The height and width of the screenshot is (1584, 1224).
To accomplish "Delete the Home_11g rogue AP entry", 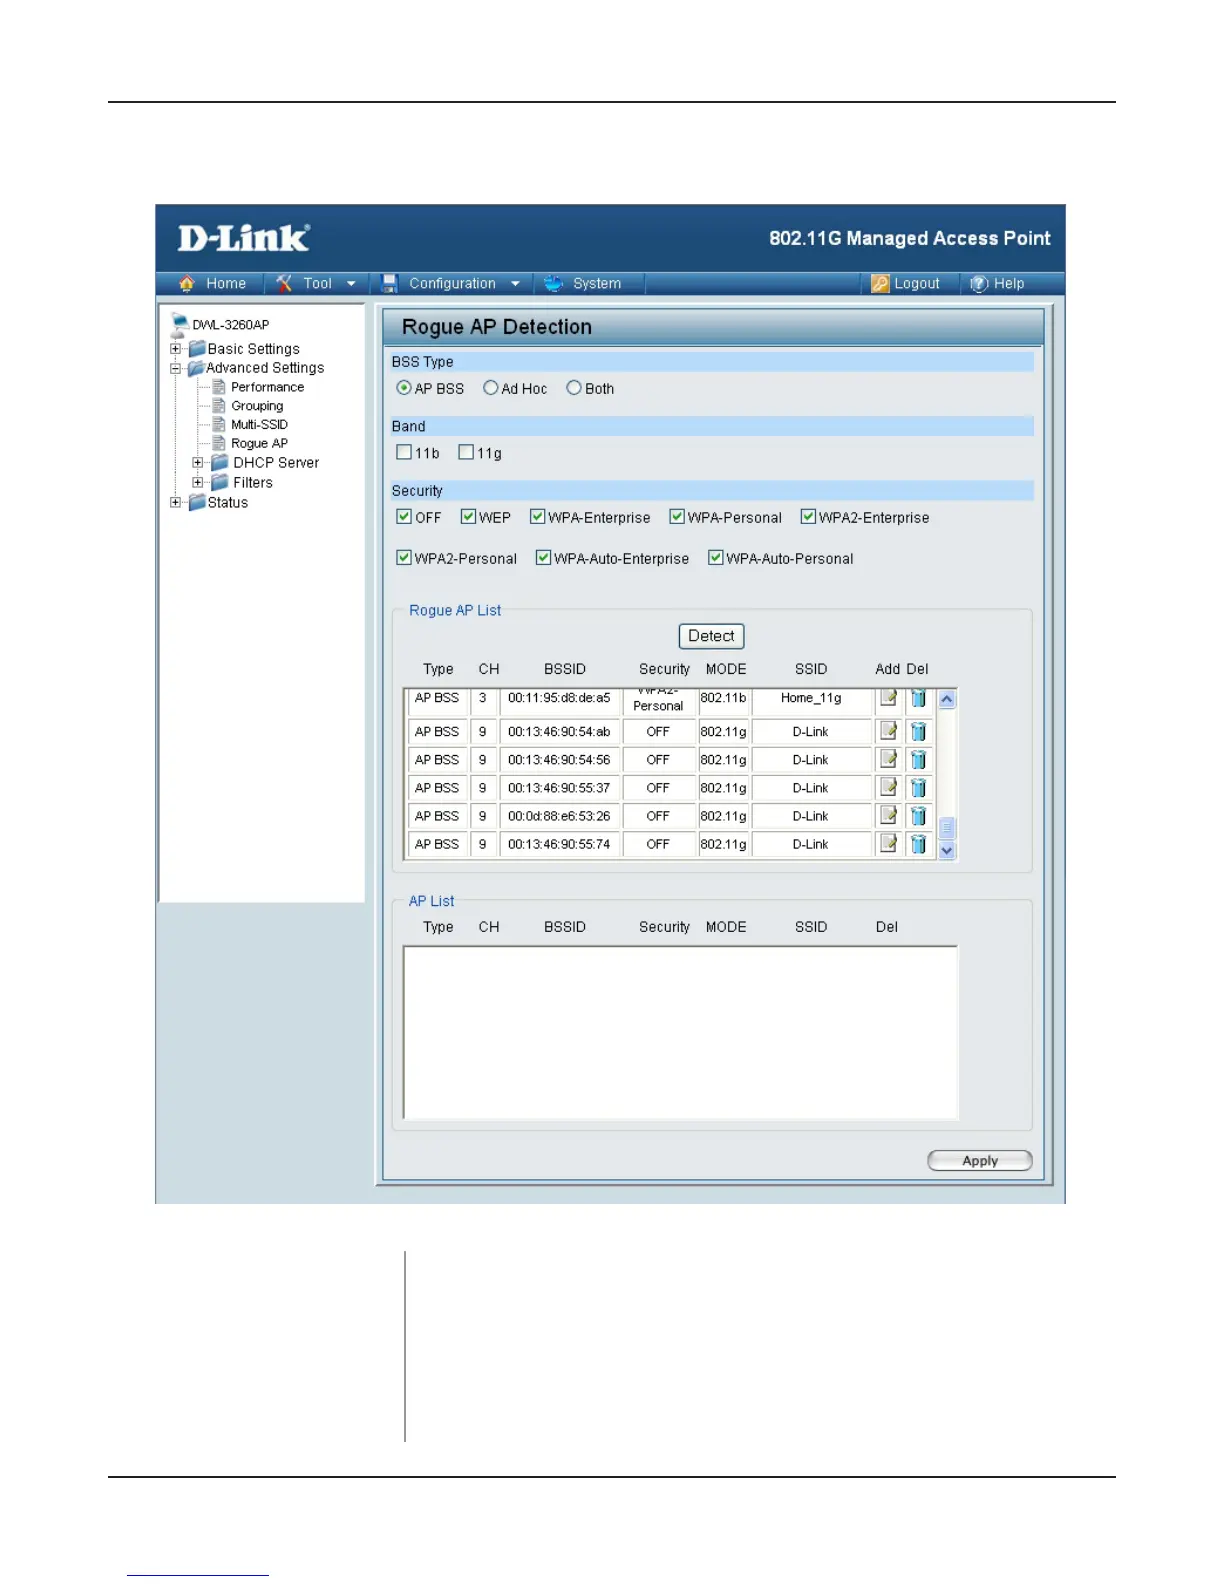I will pyautogui.click(x=918, y=698).
